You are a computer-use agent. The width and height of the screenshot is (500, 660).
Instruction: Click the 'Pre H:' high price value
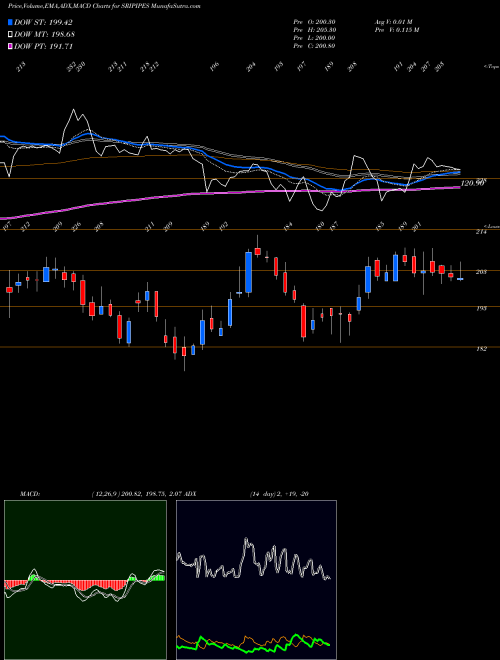pos(314,30)
